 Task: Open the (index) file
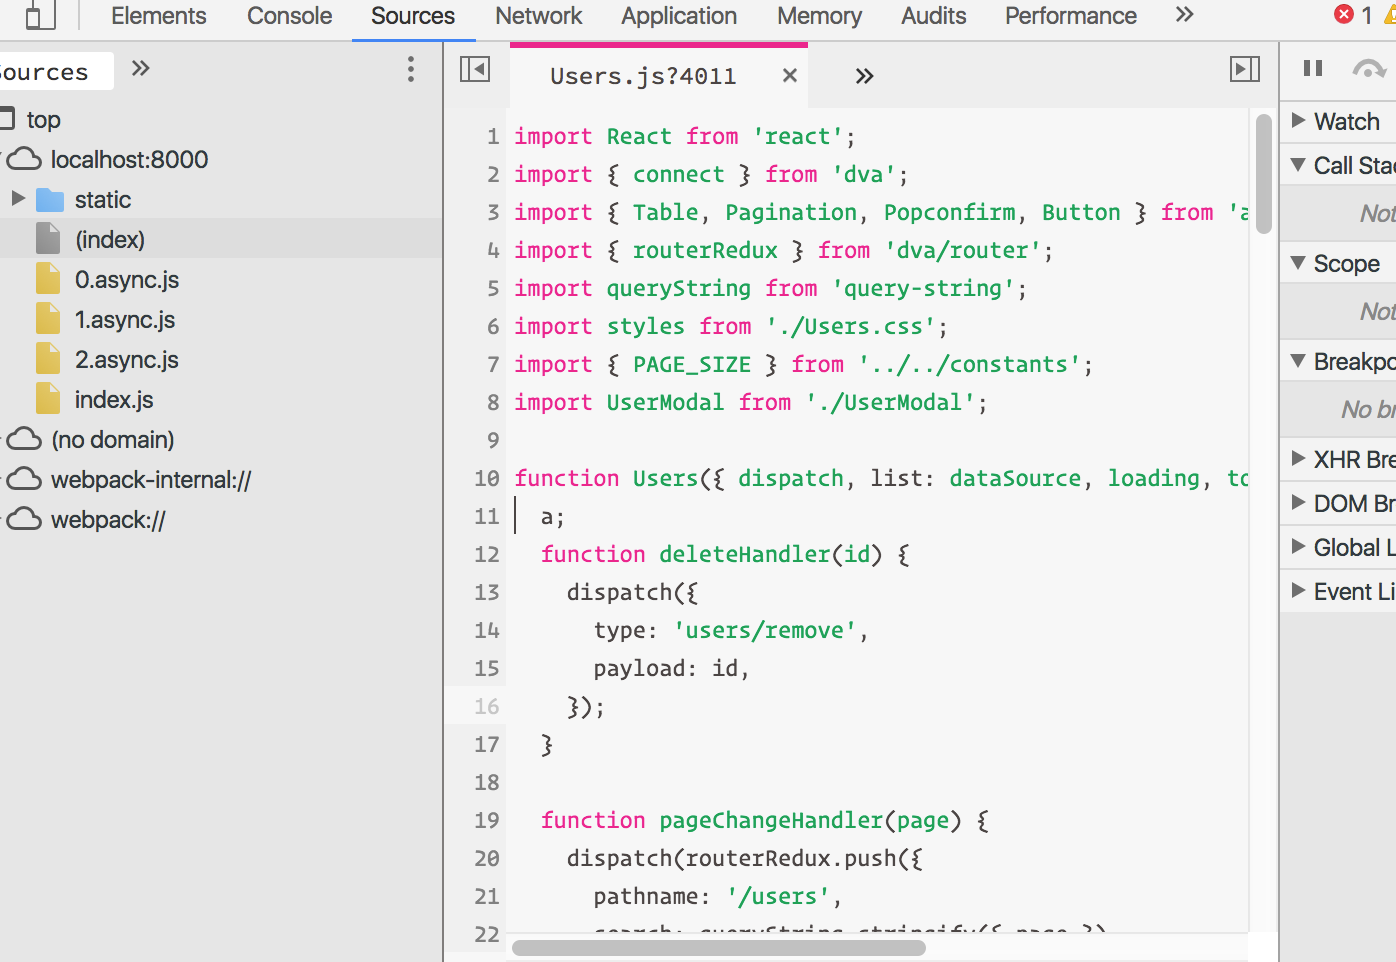pyautogui.click(x=110, y=238)
